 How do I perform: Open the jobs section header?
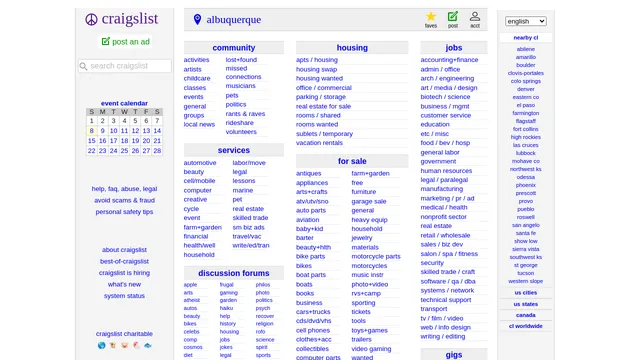pos(453,48)
